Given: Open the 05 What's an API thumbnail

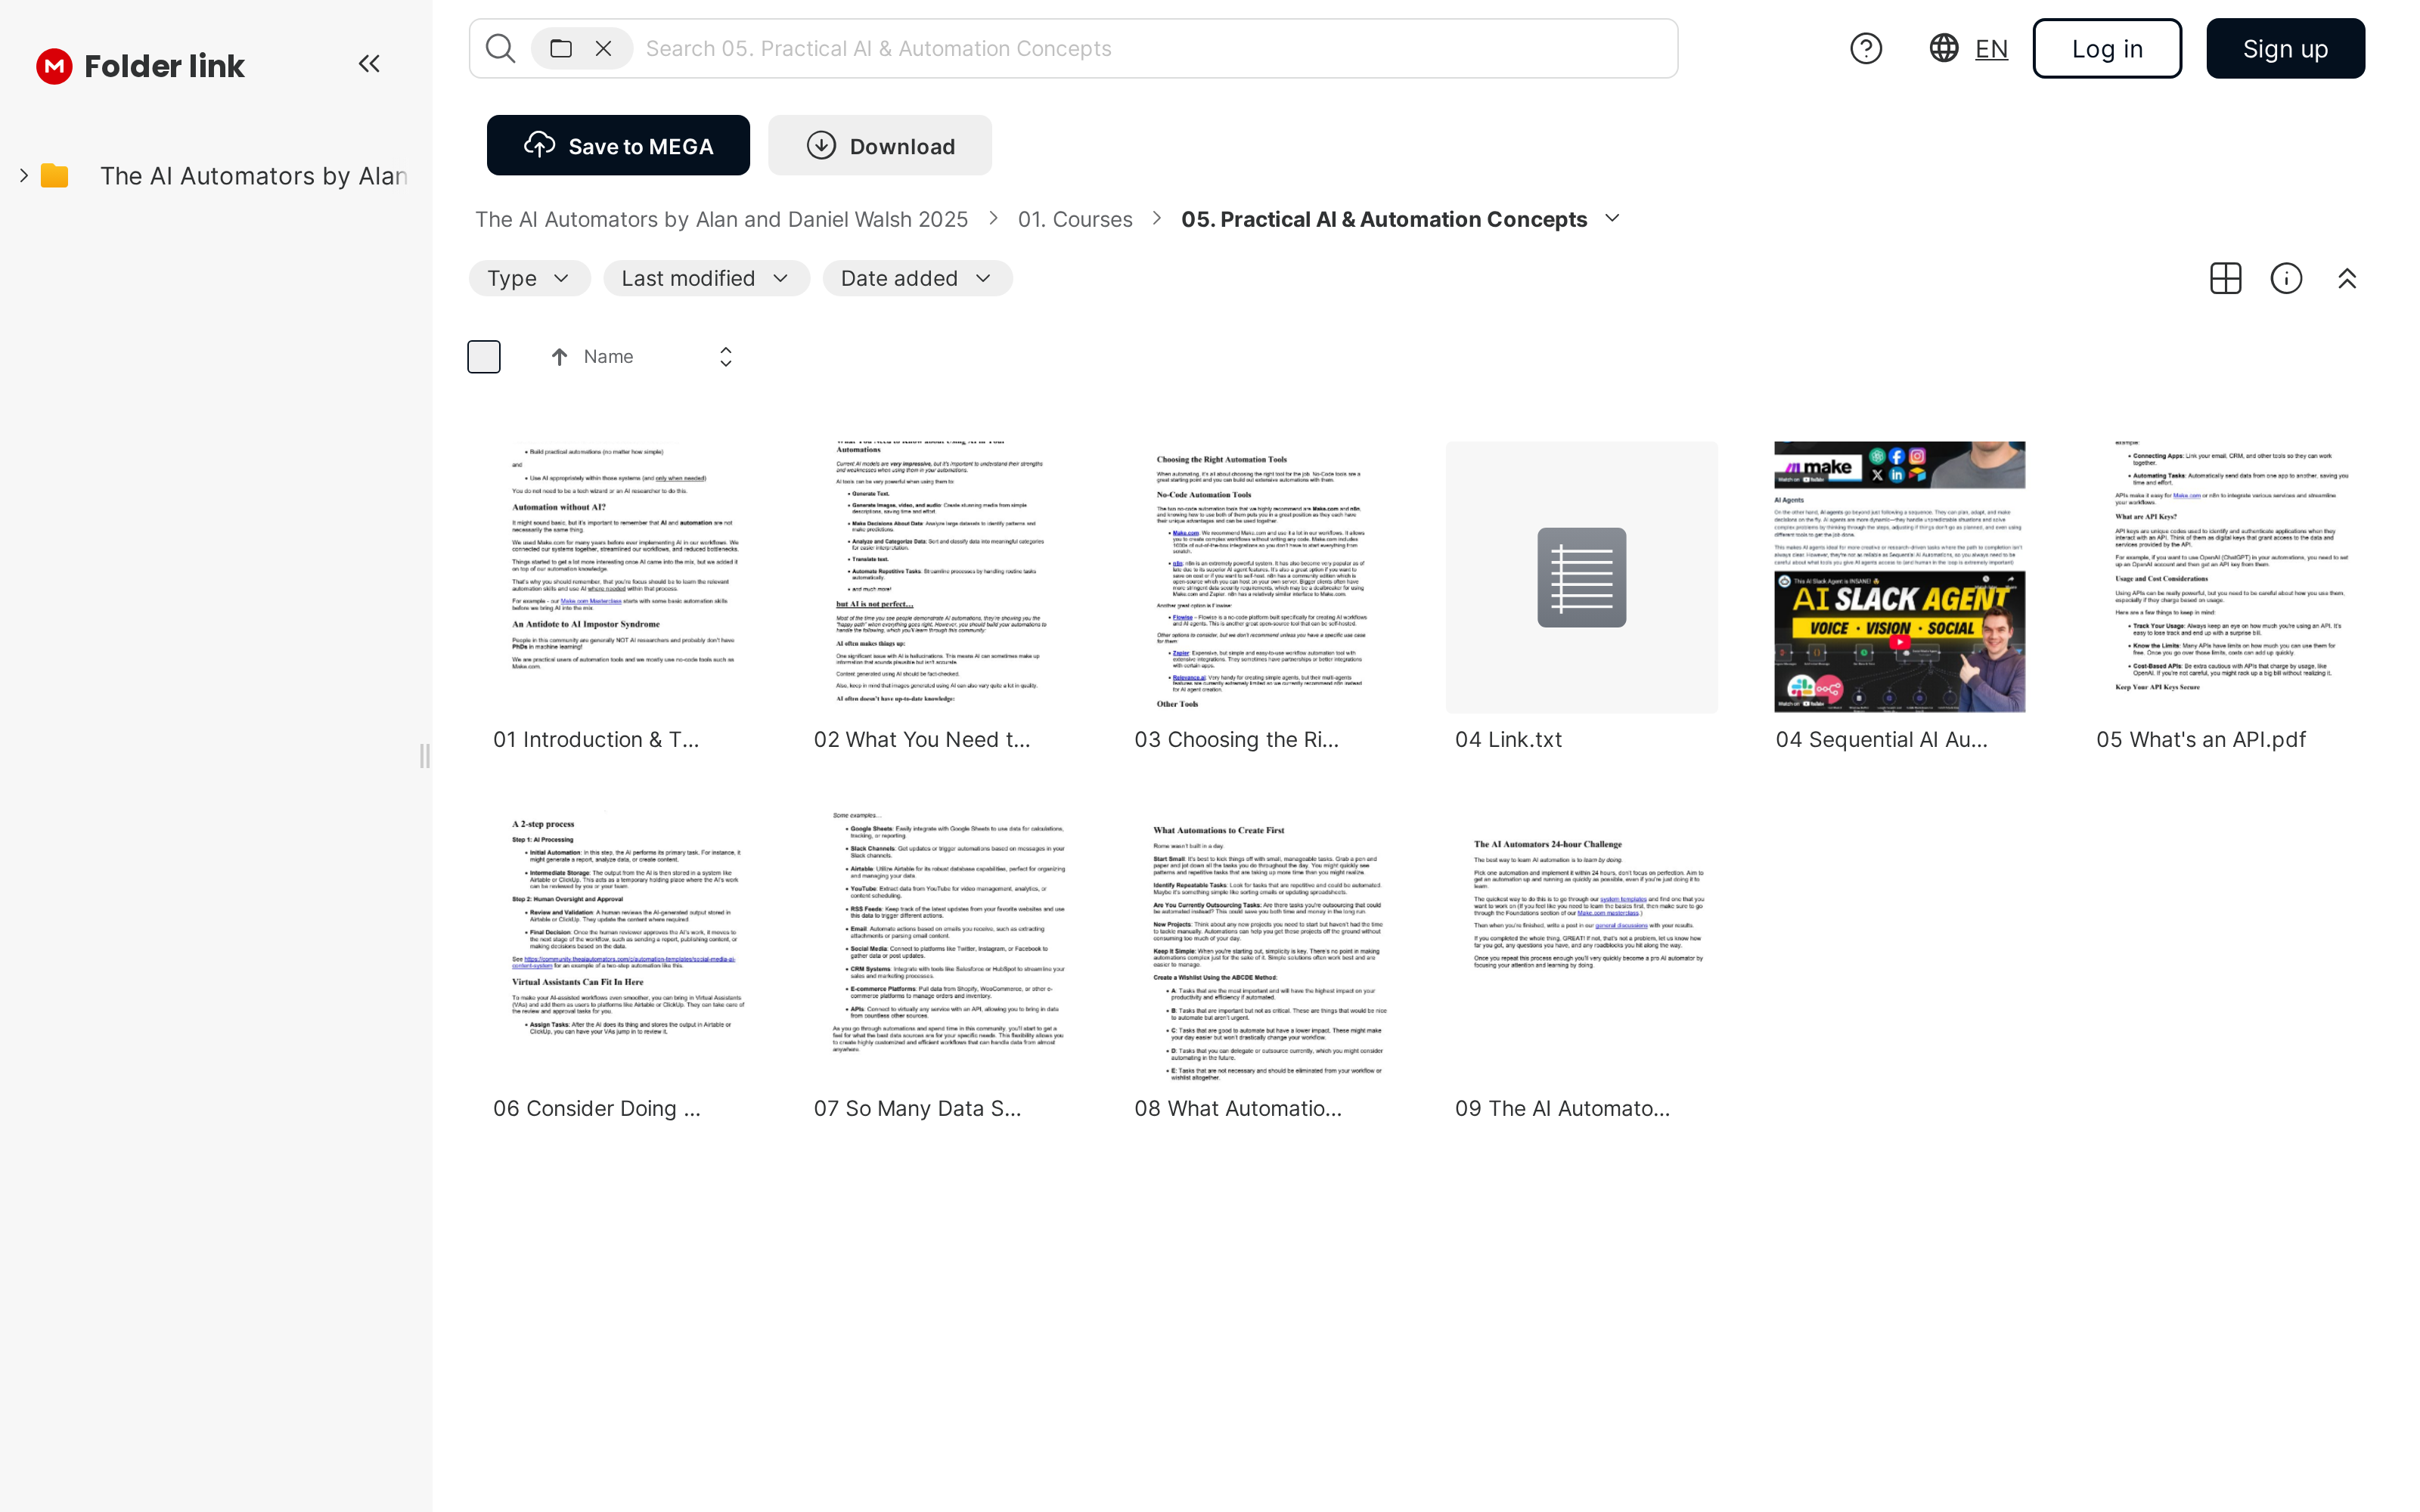Looking at the screenshot, I should pyautogui.click(x=2224, y=577).
